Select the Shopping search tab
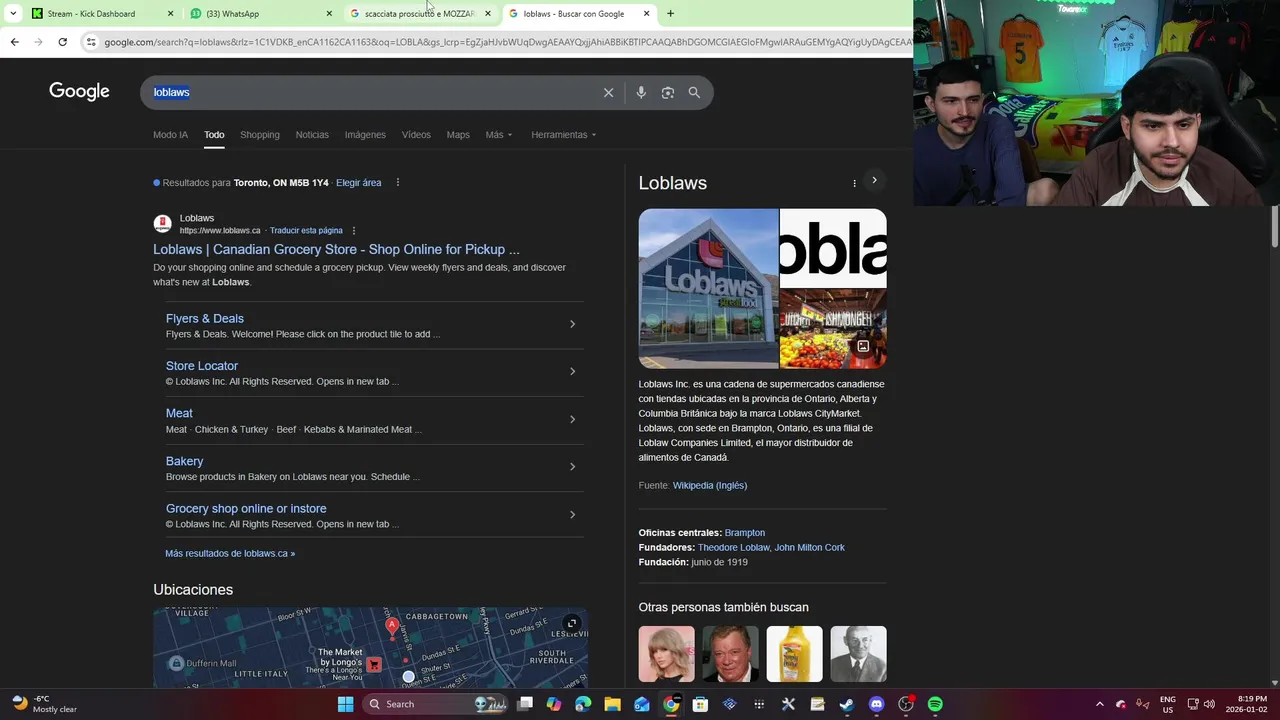1280x720 pixels. [259, 135]
